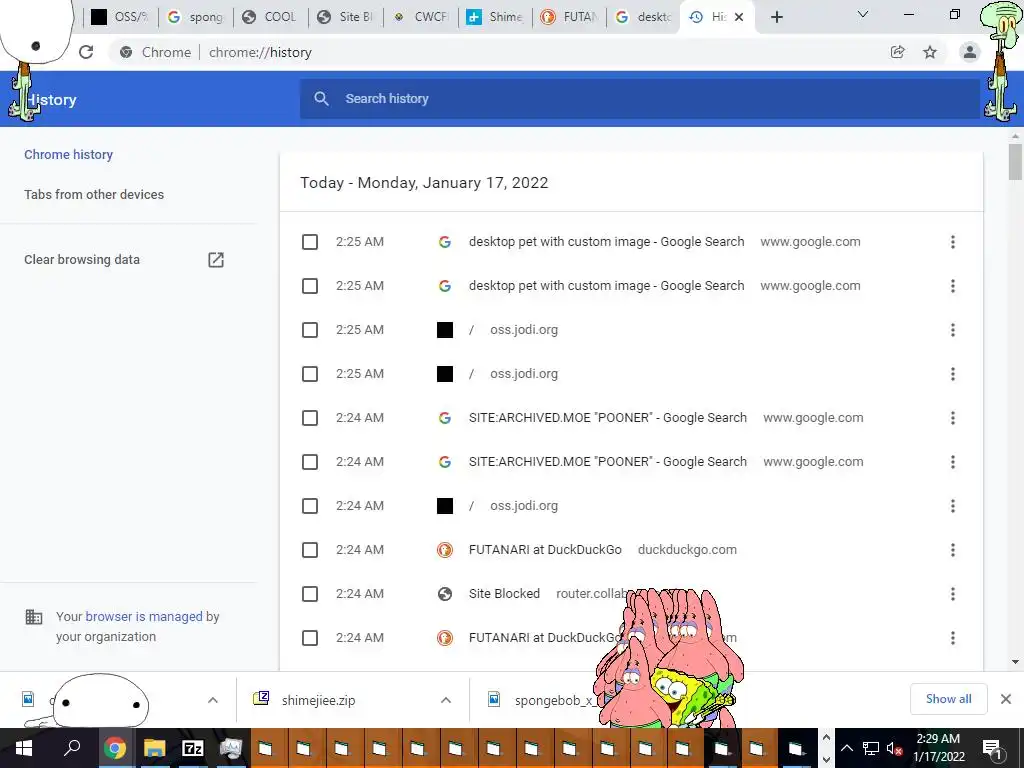Close the downloads bar with X
1024x768 pixels.
coord(1006,699)
